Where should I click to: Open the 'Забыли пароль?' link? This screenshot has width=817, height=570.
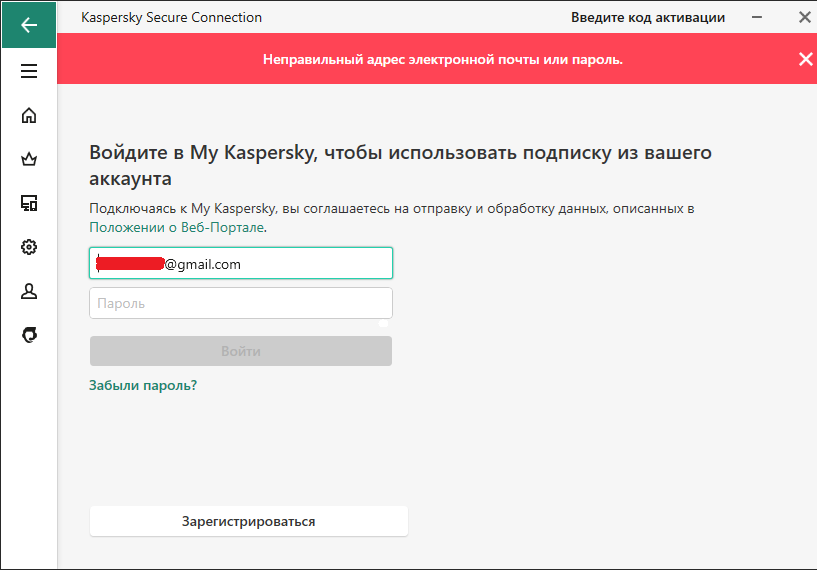[143, 385]
